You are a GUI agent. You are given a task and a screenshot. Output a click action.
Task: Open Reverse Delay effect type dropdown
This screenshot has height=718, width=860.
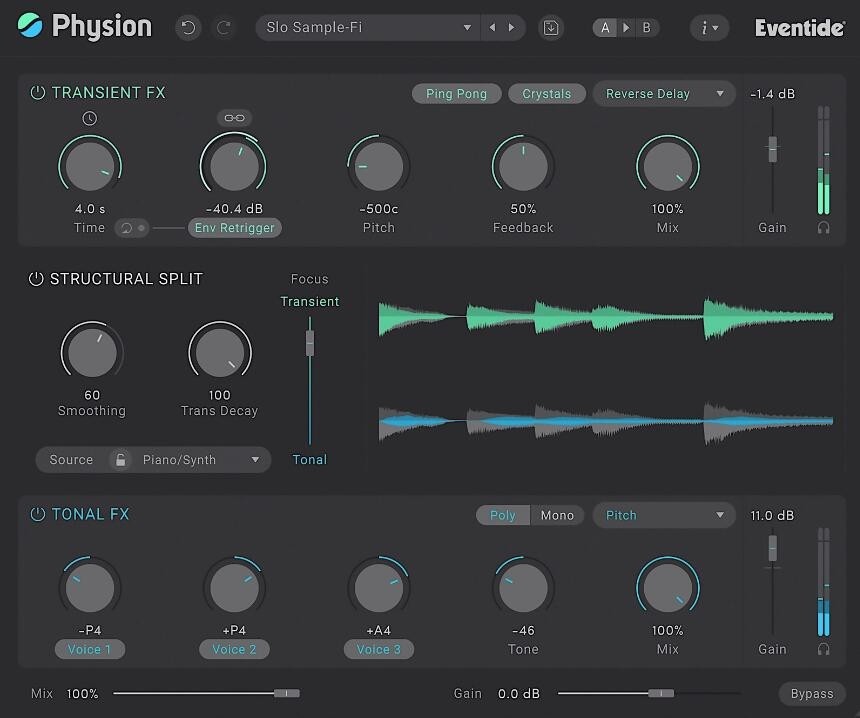click(664, 94)
